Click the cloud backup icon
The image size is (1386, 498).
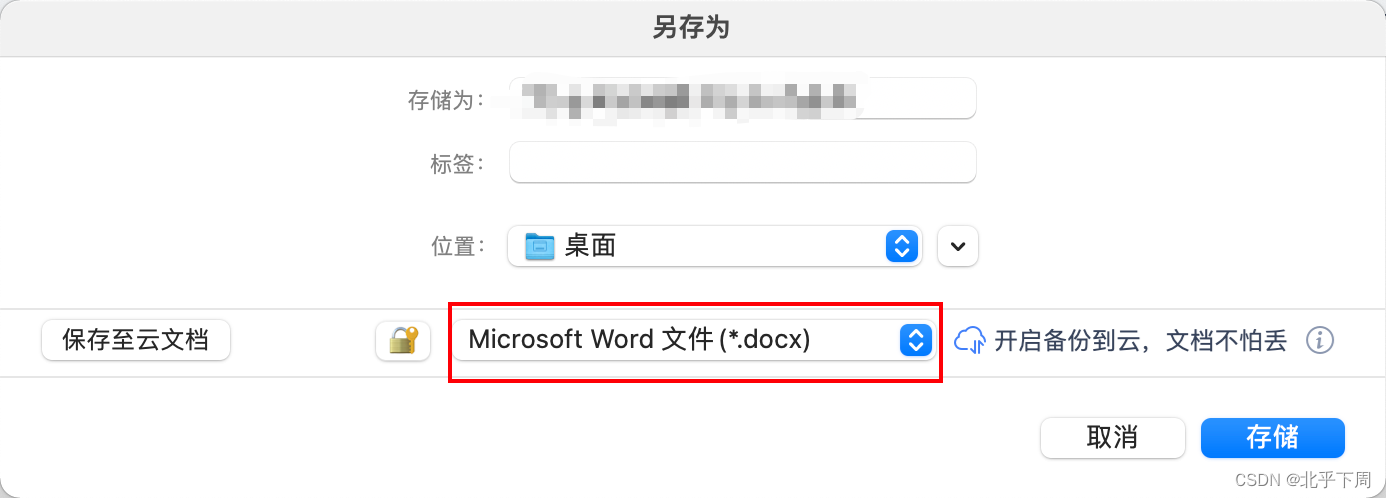click(970, 340)
